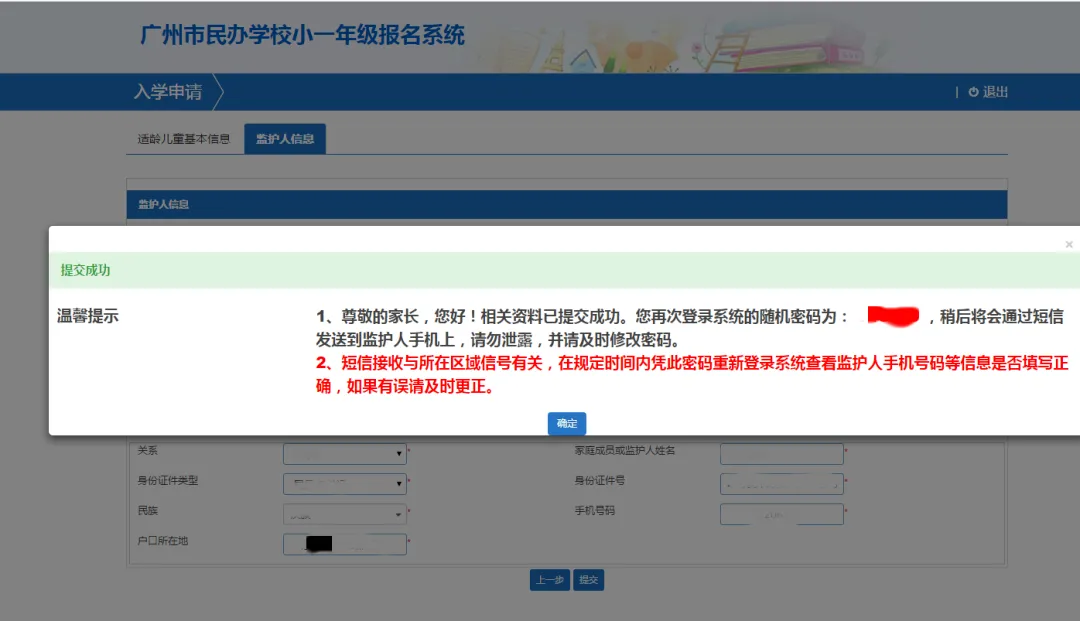Switch to the 适龄儿童基本信息 tab
1080x621 pixels.
tap(182, 139)
